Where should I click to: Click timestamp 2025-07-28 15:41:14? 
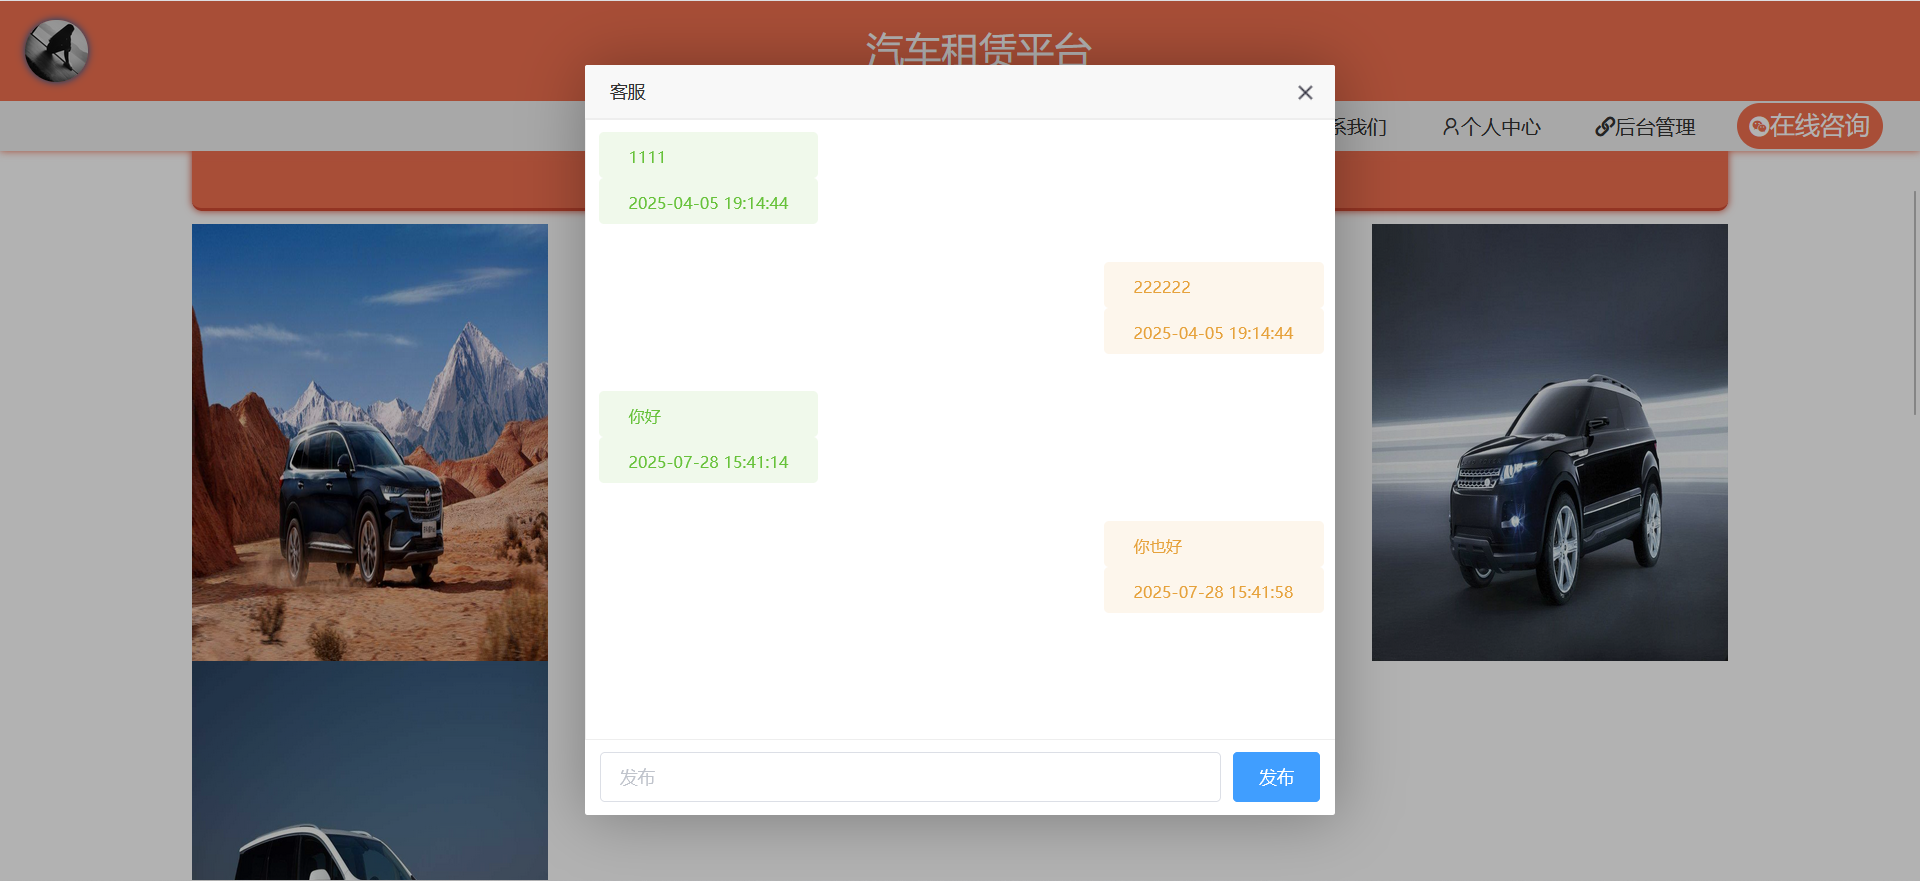point(708,462)
